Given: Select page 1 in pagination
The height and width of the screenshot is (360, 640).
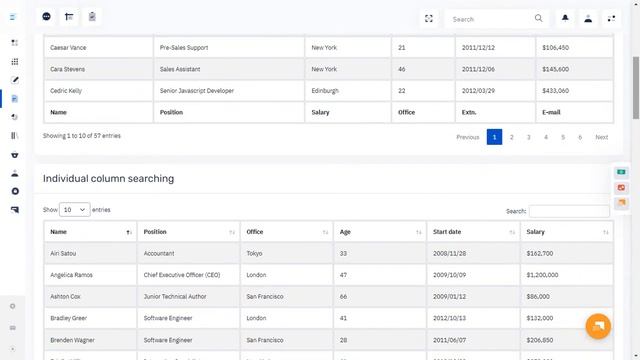Looking at the screenshot, I should click(494, 137).
